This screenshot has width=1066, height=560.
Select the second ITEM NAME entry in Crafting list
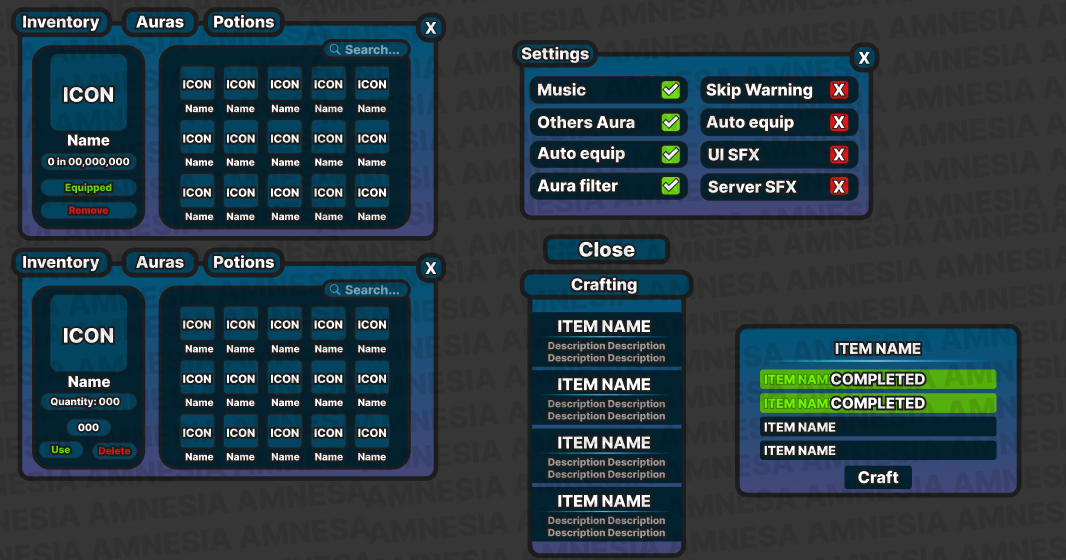pyautogui.click(x=606, y=398)
